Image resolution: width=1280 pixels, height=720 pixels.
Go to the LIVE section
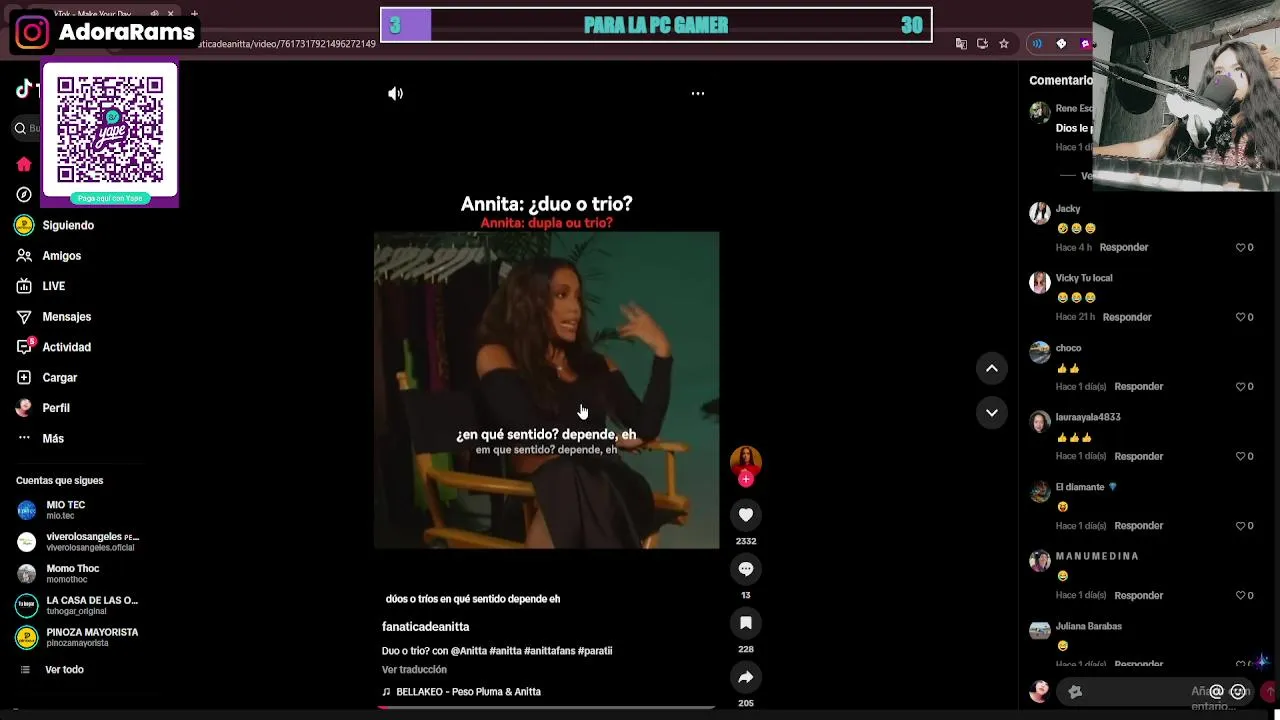coord(54,286)
